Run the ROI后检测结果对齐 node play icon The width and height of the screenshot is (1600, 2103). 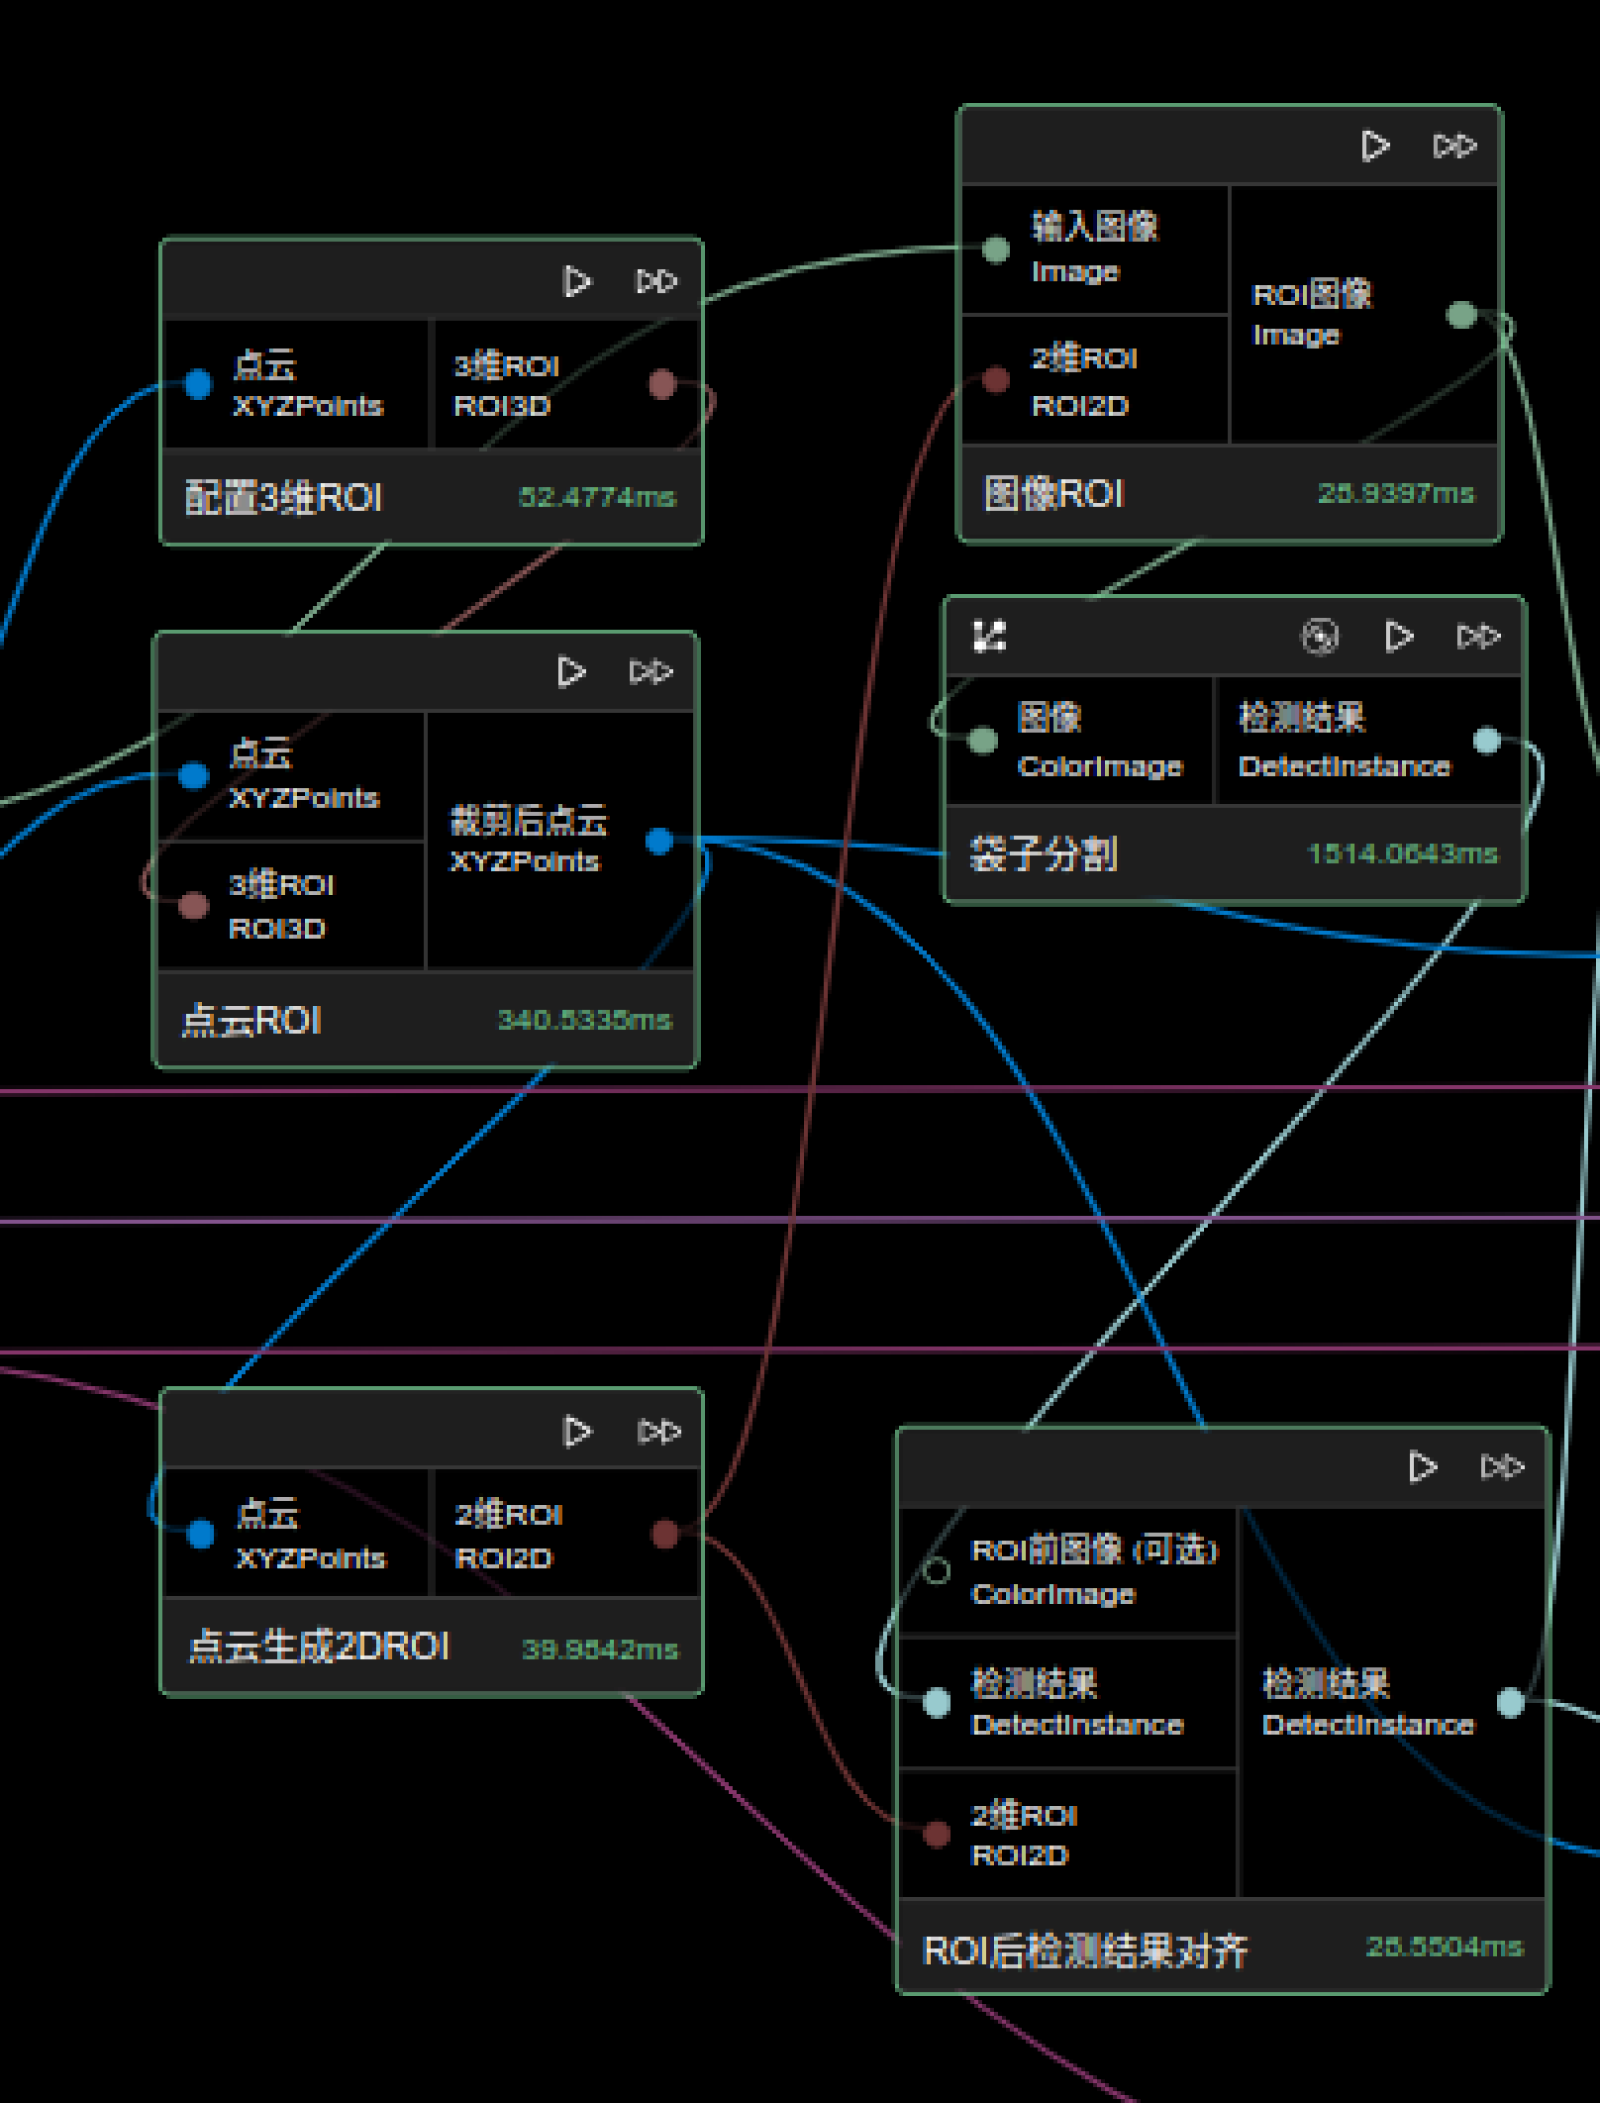(x=1422, y=1467)
